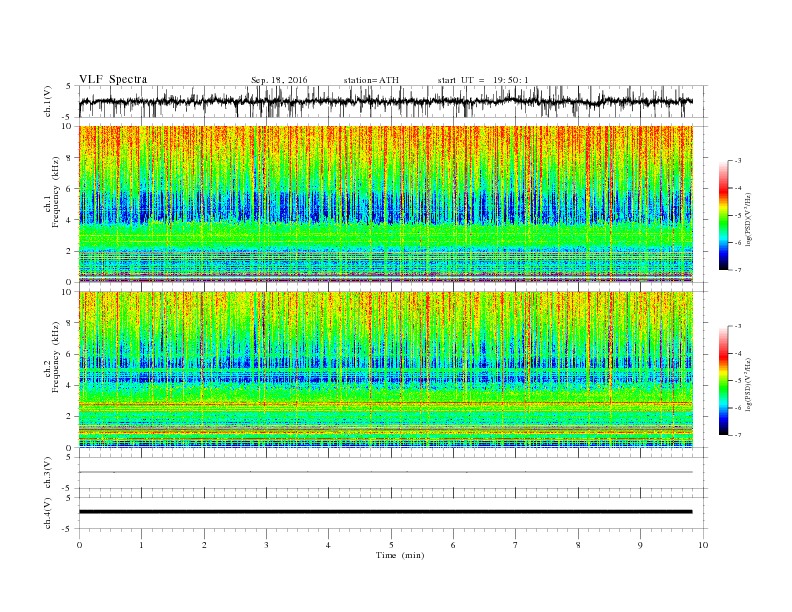The height and width of the screenshot is (612, 792).
Task: Click the 'ch.1(V)' waveform axis label
Action: pos(48,101)
